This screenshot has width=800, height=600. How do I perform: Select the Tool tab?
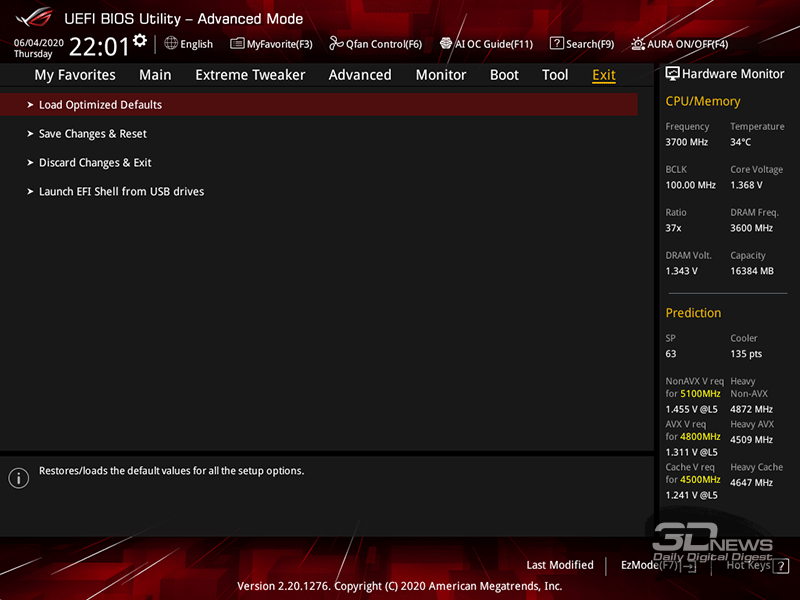pyautogui.click(x=555, y=75)
